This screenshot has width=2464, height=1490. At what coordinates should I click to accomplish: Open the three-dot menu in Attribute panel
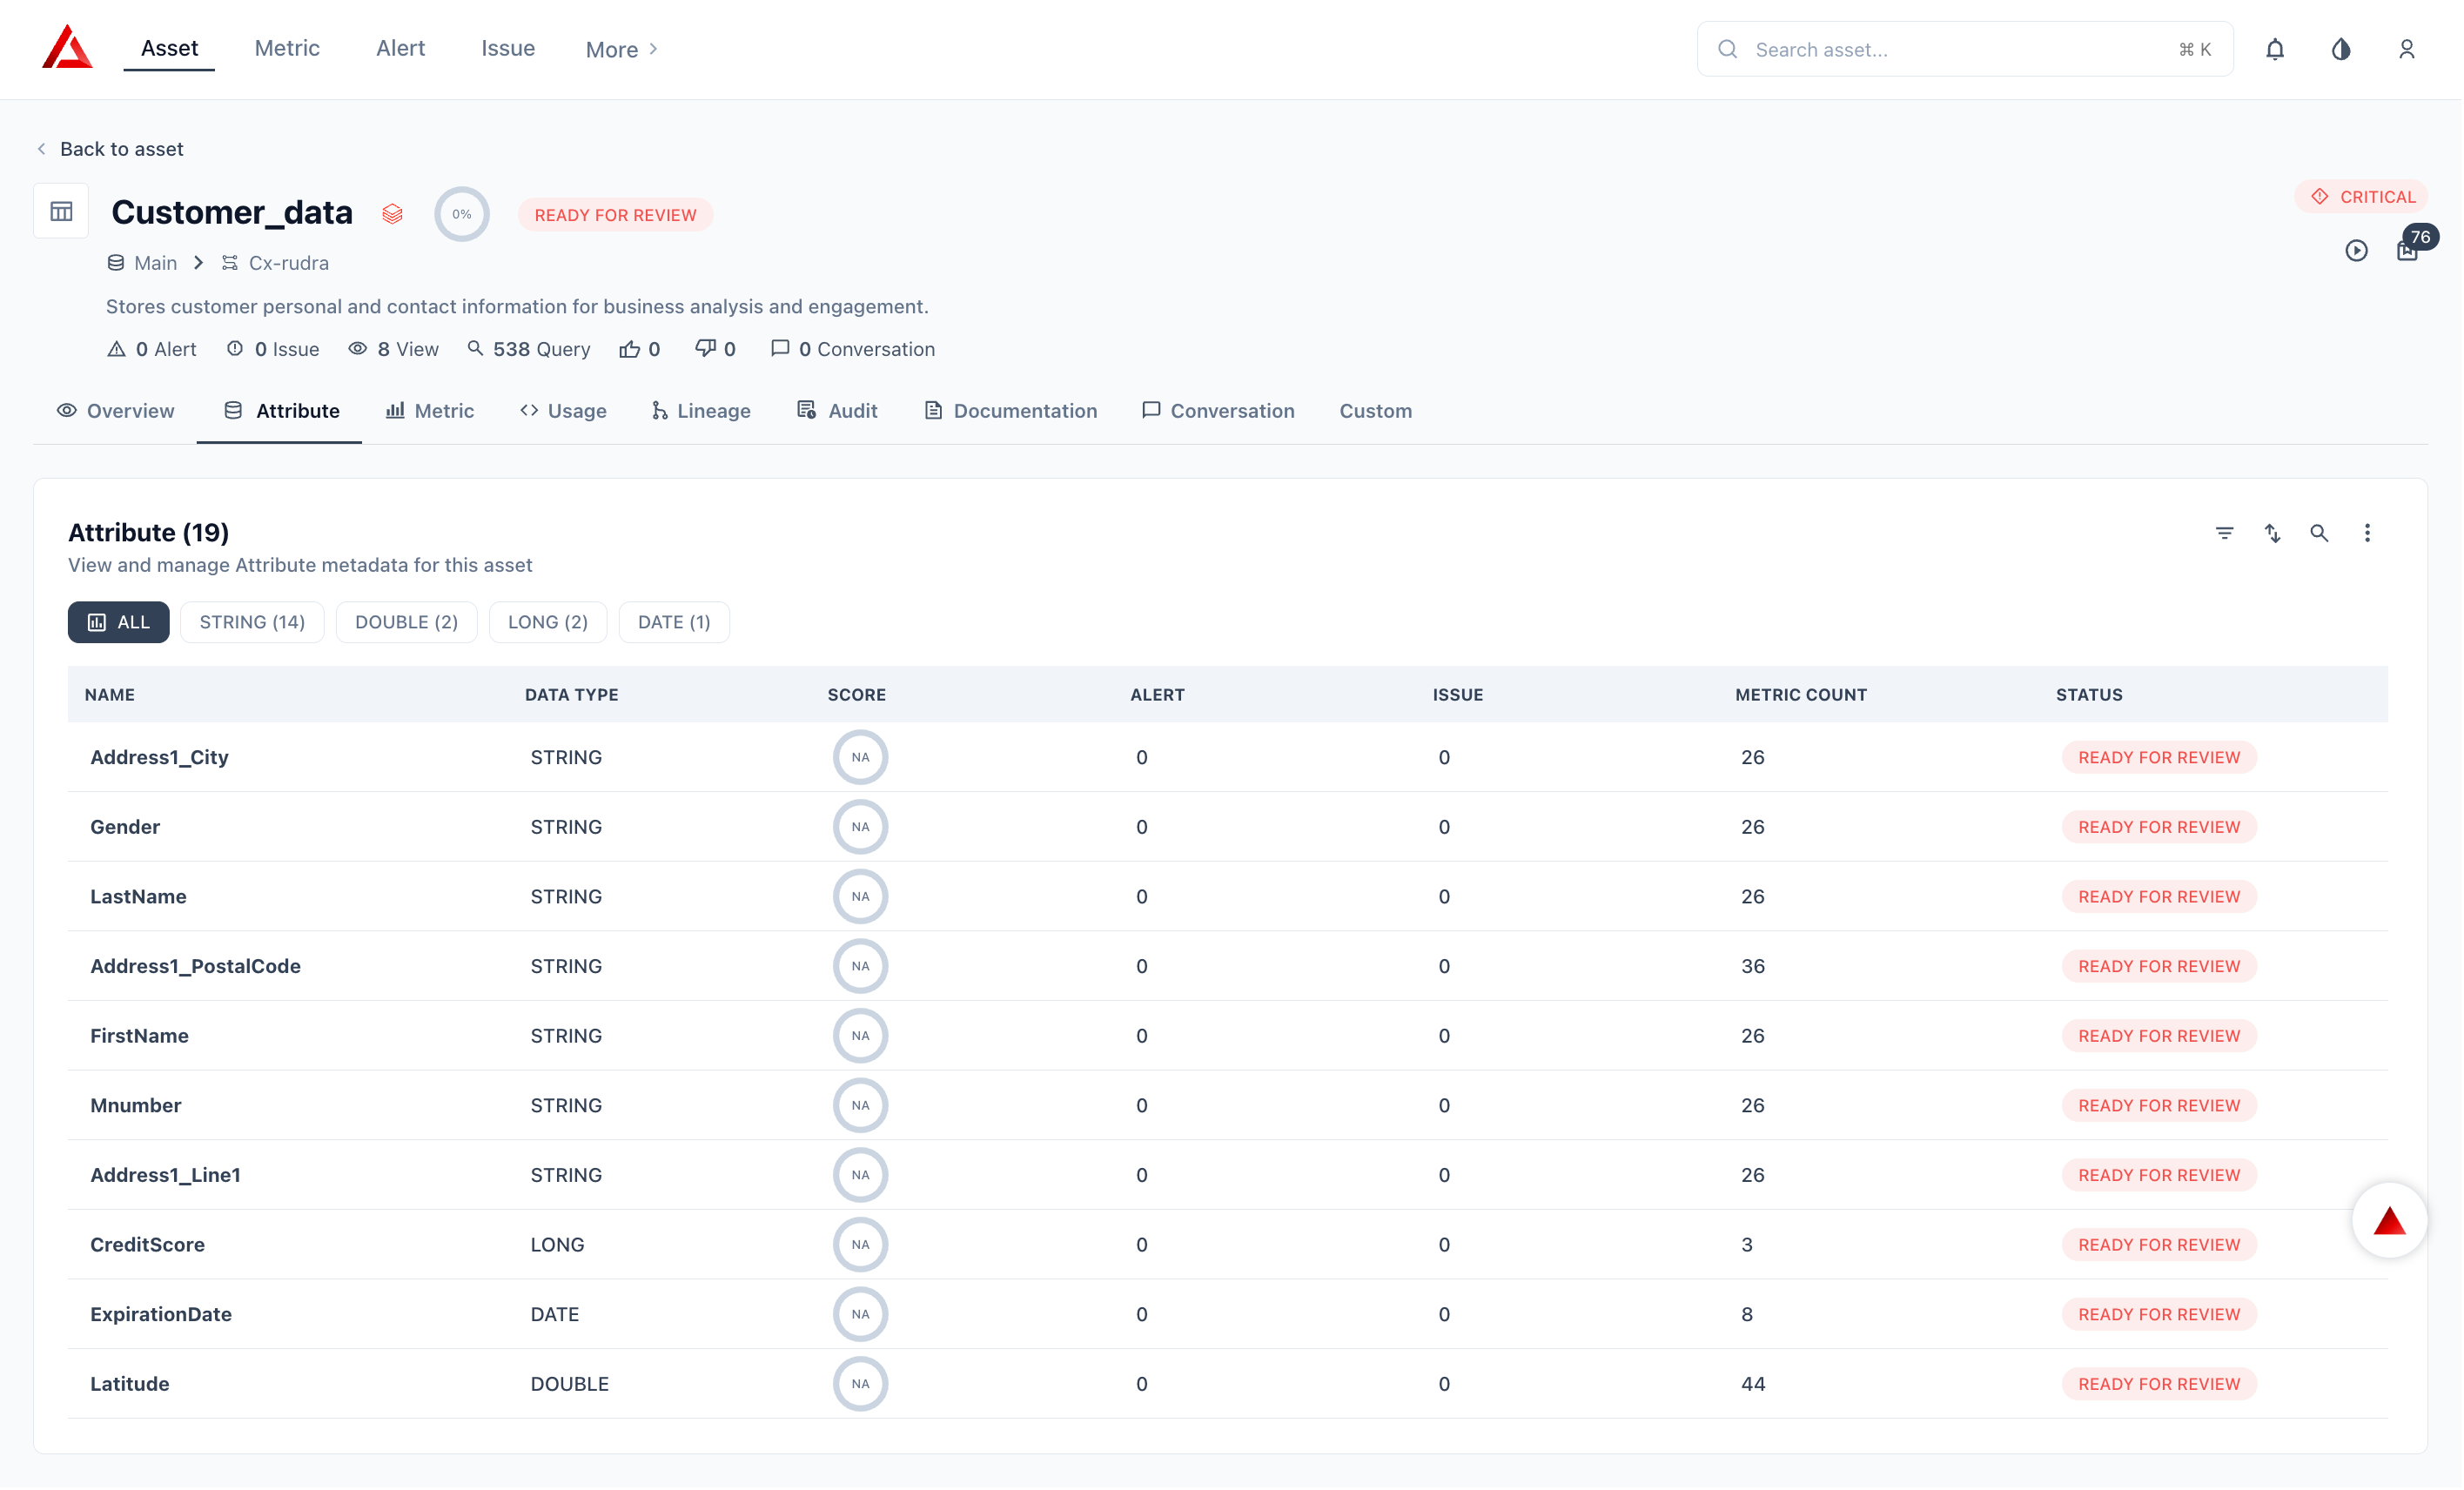point(2368,533)
